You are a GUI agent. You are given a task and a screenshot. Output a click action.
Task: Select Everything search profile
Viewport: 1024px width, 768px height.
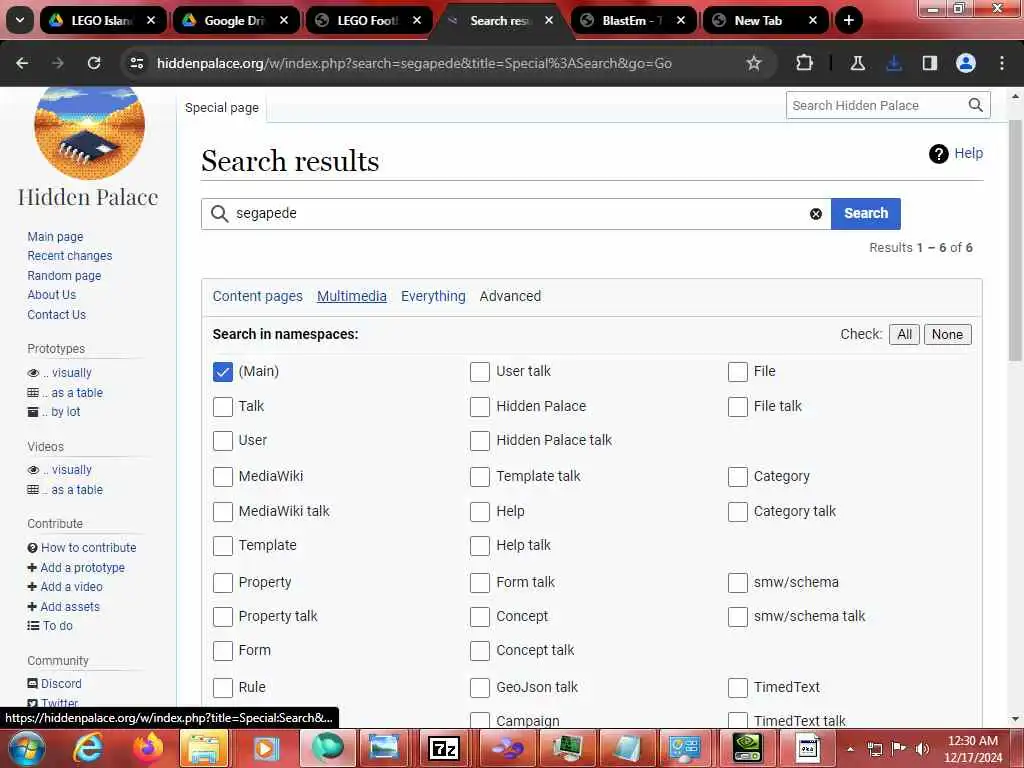click(433, 296)
